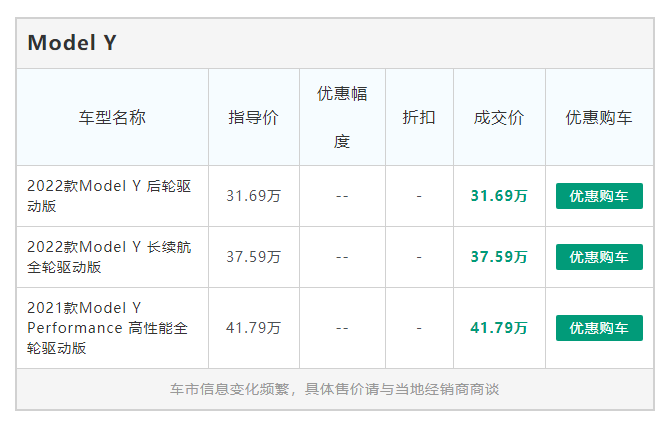Click the 折扣 dash in 后轮驱动版 row
This screenshot has height=424, width=666.
tap(419, 196)
